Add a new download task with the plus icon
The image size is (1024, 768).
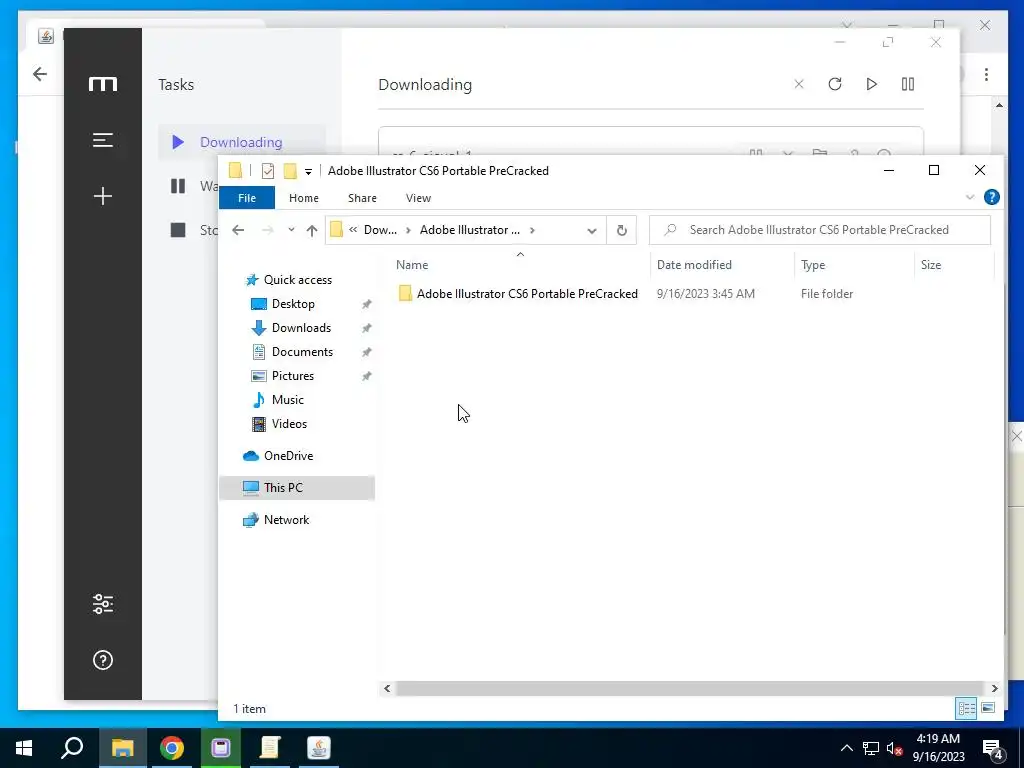[103, 196]
